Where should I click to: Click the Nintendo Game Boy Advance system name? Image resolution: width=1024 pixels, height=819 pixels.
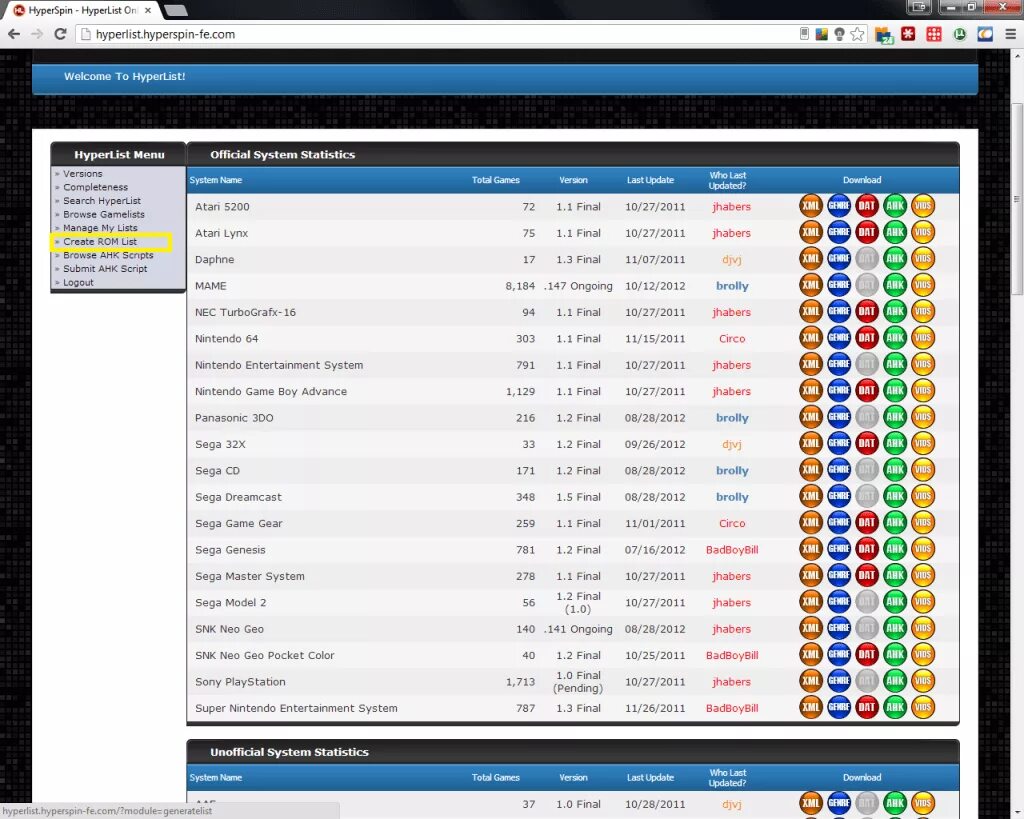(x=271, y=391)
